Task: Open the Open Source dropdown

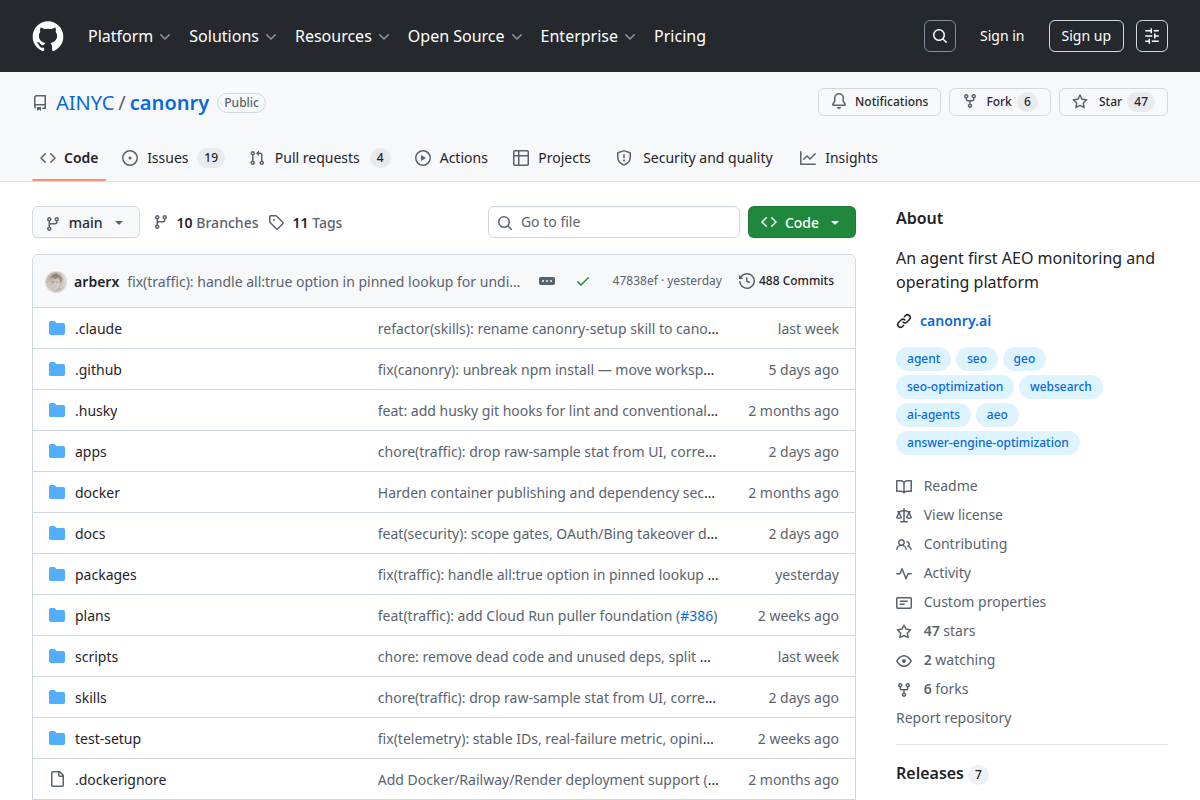Action: click(x=465, y=36)
